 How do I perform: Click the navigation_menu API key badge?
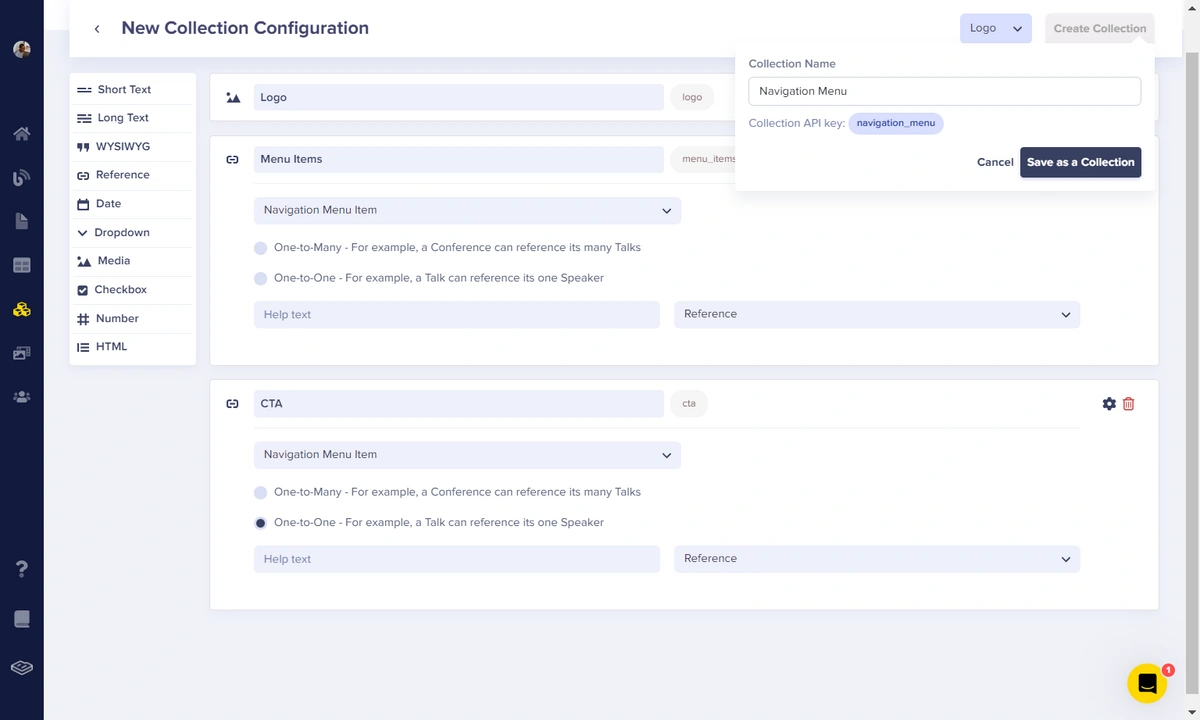(896, 124)
